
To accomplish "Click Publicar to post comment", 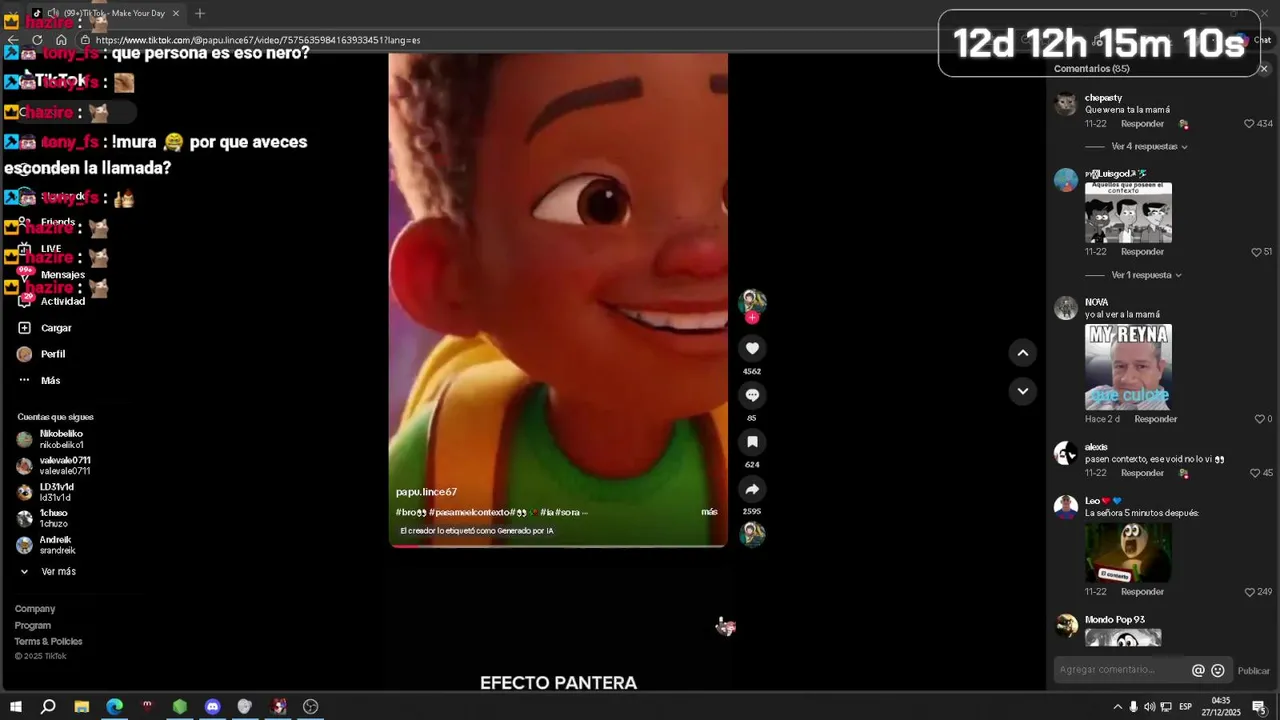I will click(x=1253, y=671).
